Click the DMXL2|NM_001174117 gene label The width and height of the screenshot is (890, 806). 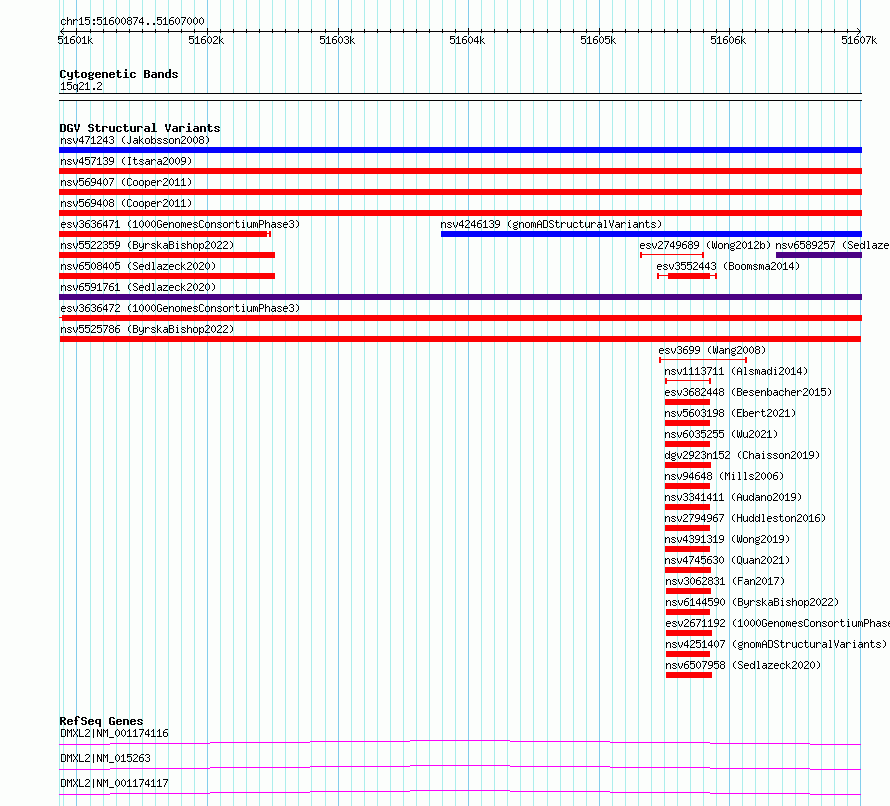[114, 783]
